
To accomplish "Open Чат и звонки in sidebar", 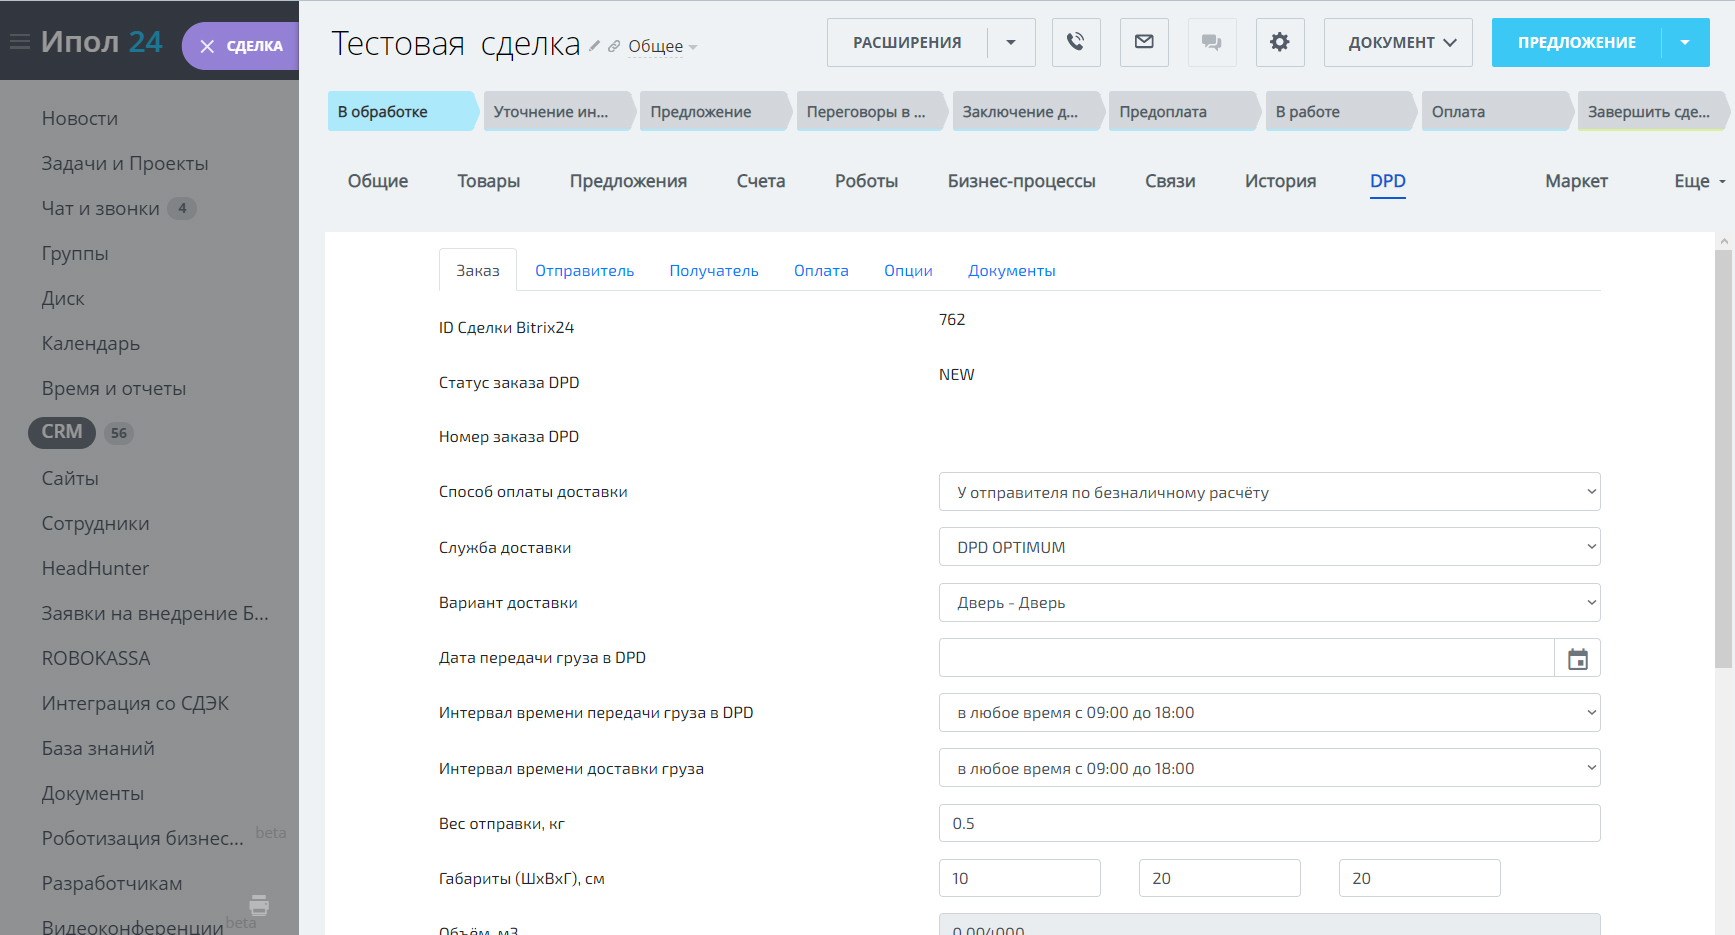I will (x=100, y=208).
